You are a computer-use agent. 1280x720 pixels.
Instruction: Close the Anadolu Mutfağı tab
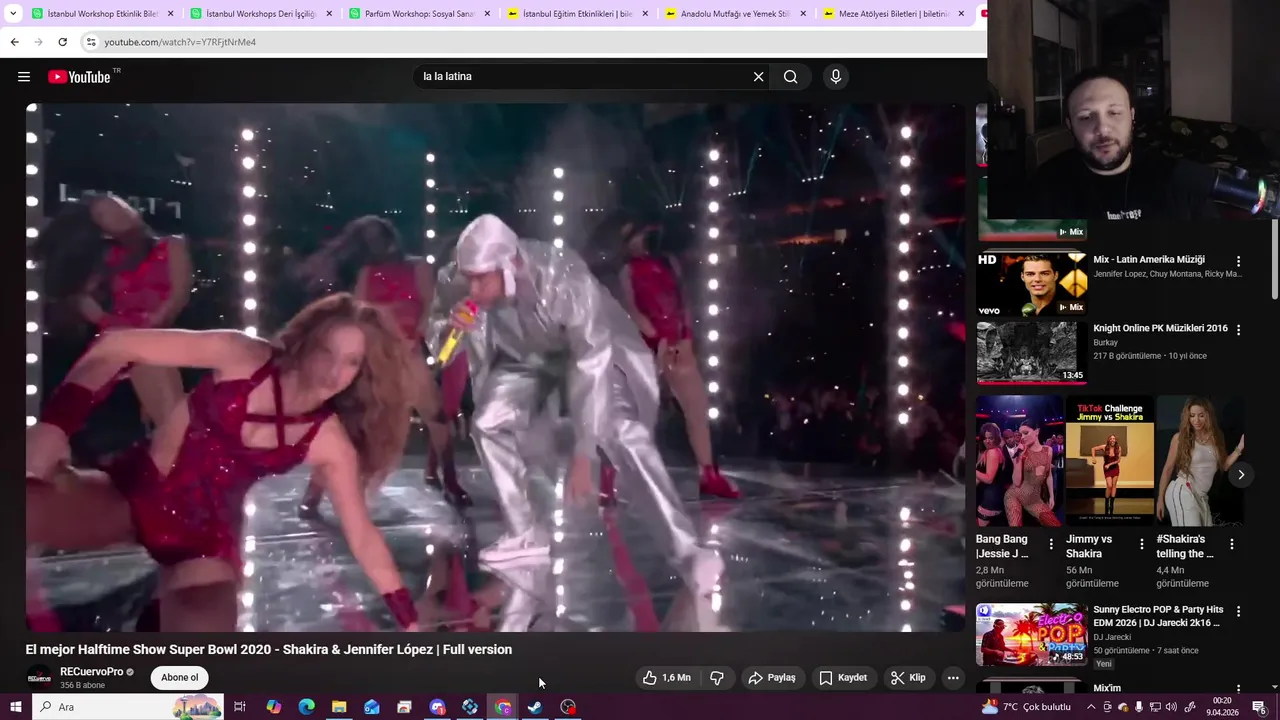pyautogui.click(x=803, y=14)
